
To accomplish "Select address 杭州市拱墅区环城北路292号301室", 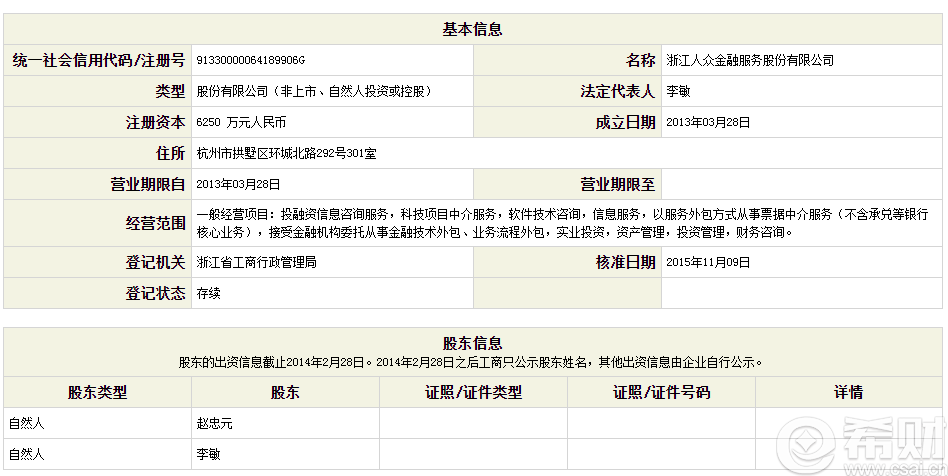I will click(287, 154).
